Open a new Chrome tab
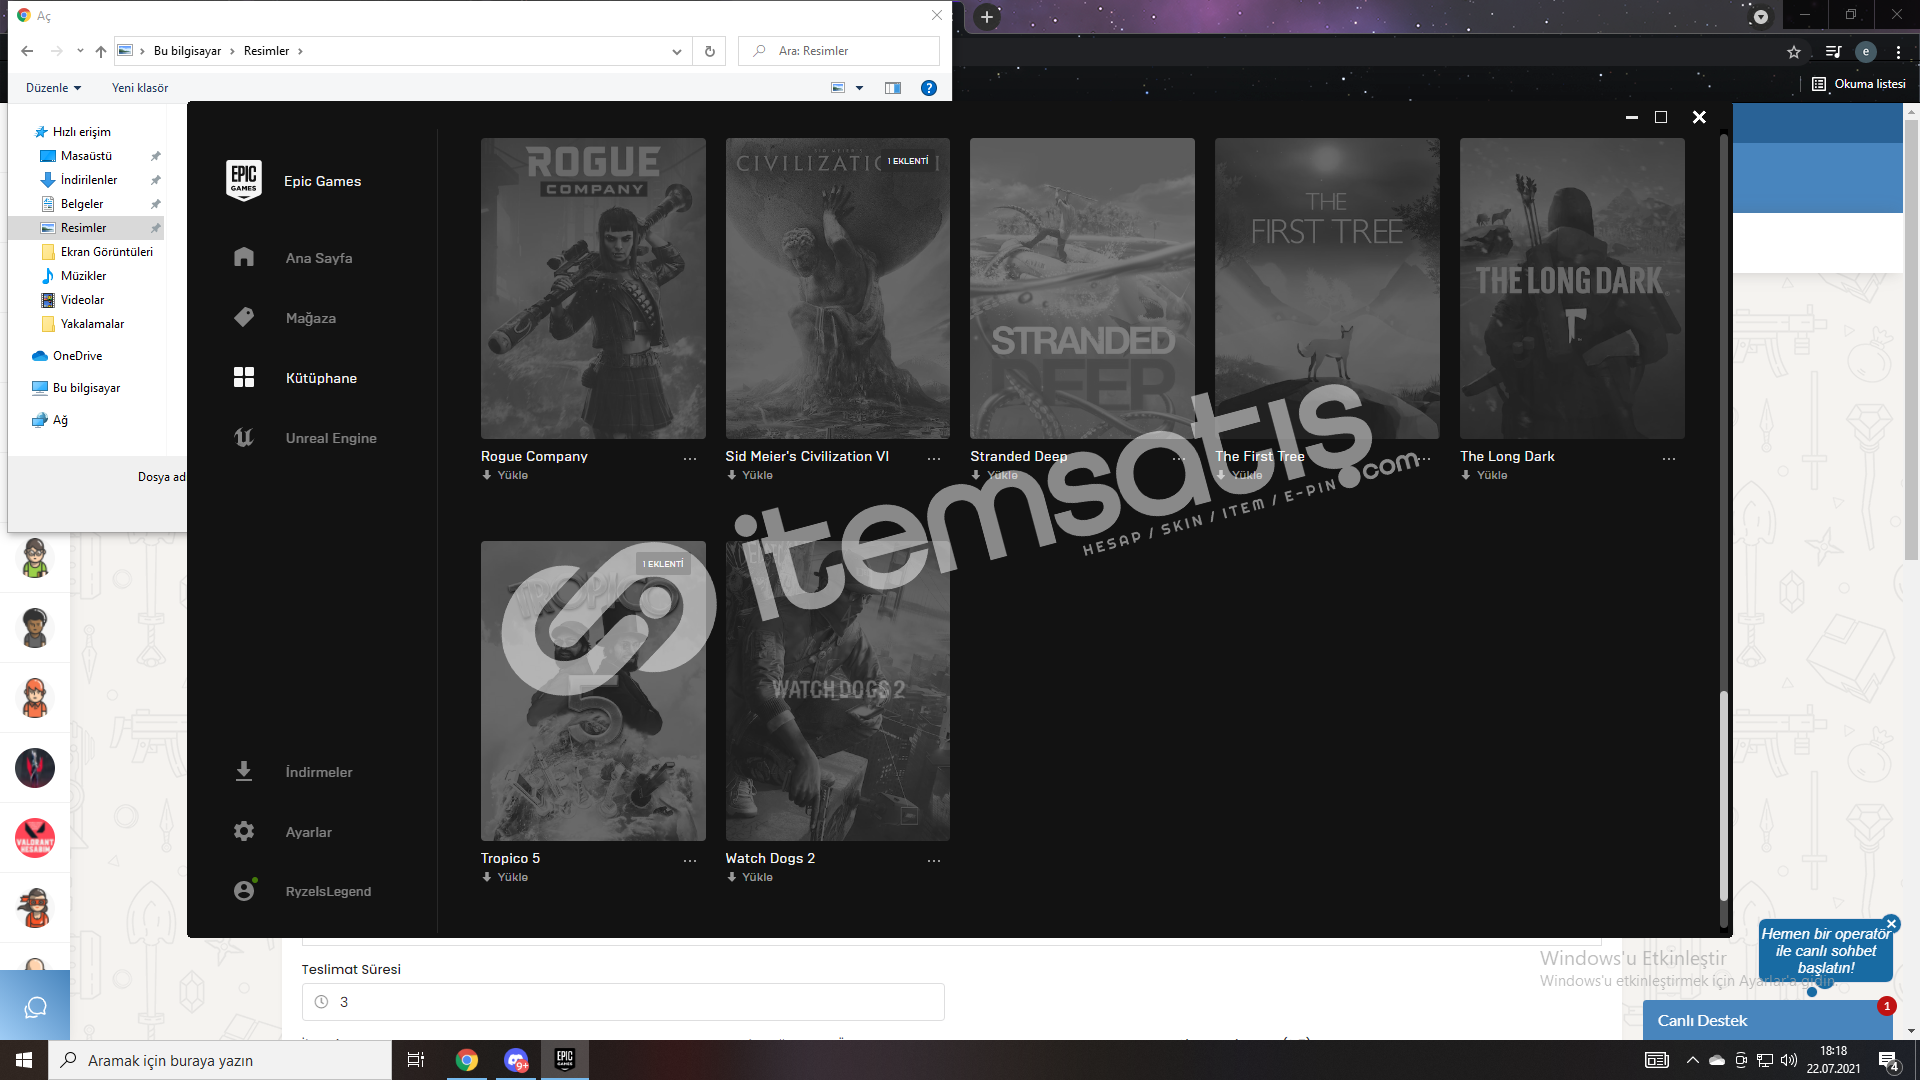Image resolution: width=1920 pixels, height=1080 pixels. (x=987, y=17)
